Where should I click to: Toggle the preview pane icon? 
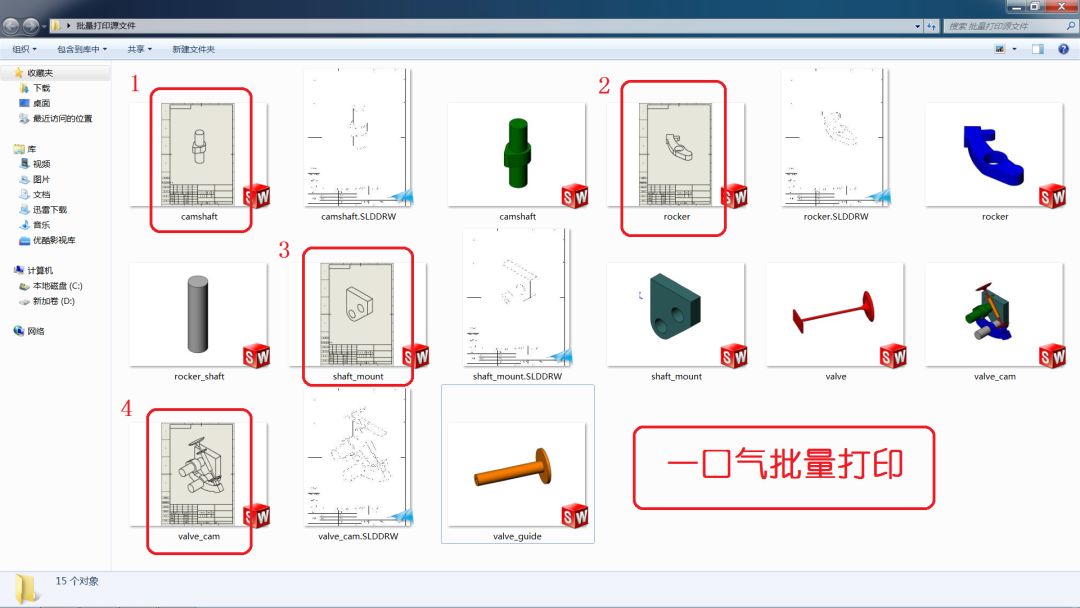click(1037, 49)
